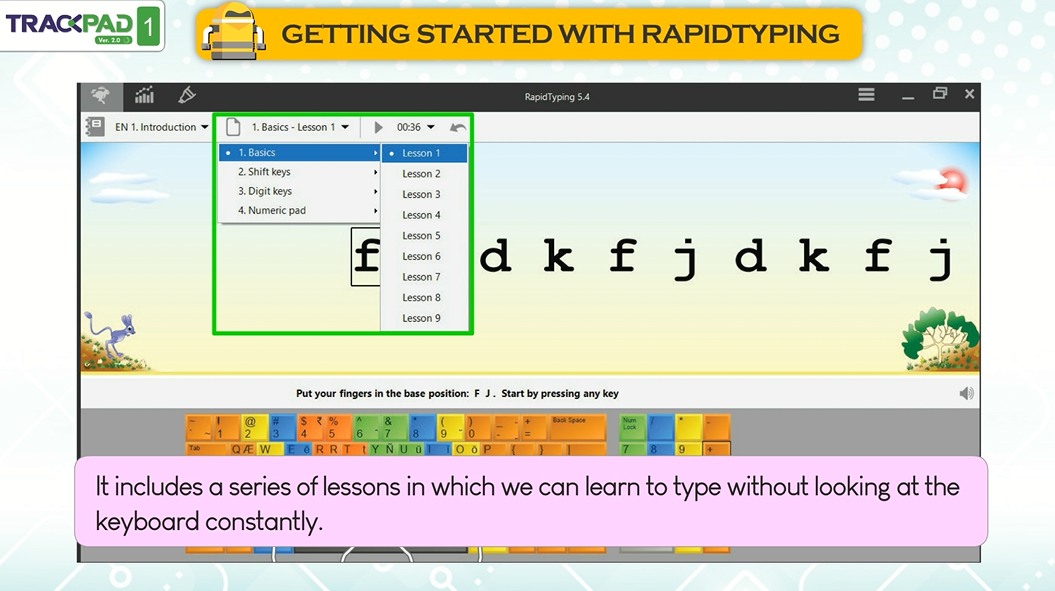Choose Lesson 7 from submenu
The image size is (1055, 591).
point(425,277)
